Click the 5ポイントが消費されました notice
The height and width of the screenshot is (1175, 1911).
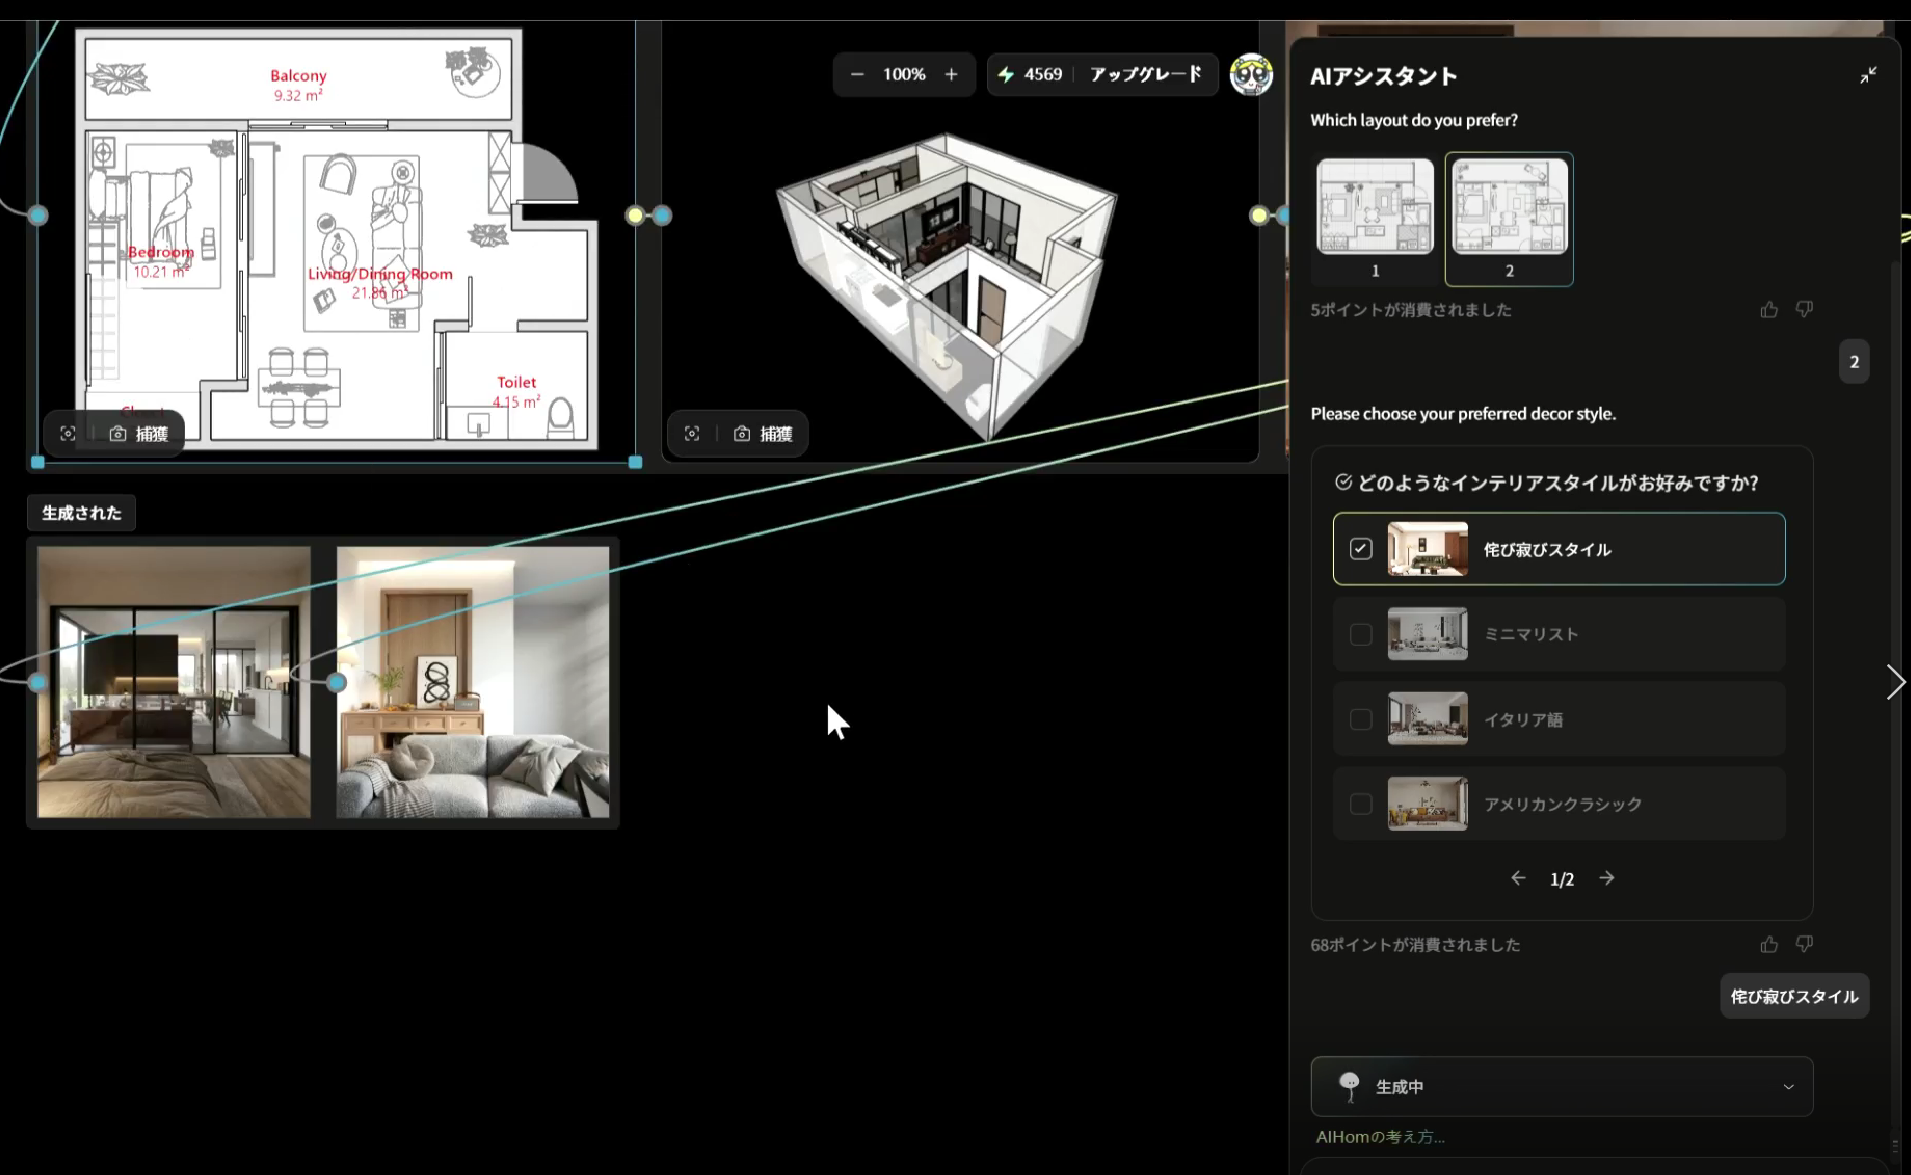tap(1411, 310)
